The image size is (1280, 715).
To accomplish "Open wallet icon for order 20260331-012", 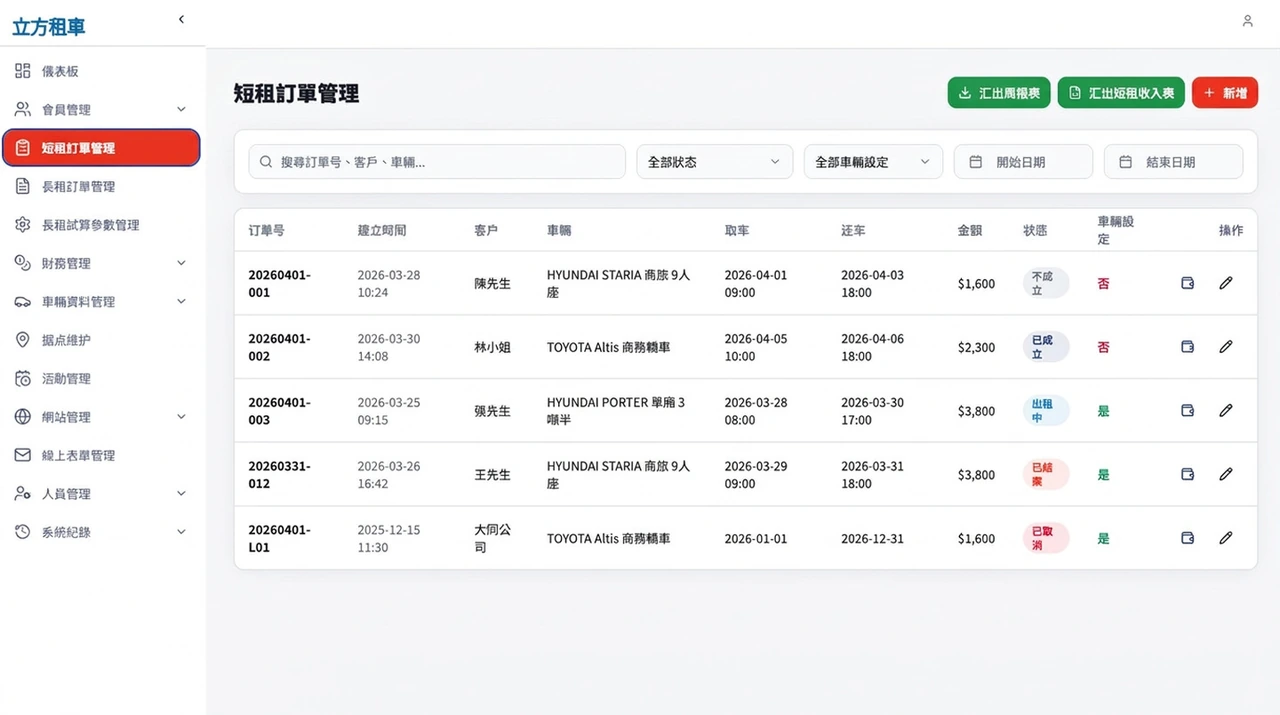I will tap(1188, 474).
